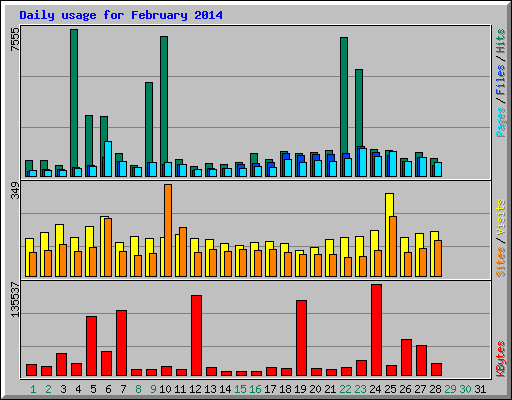Click day 18 on the x-axis
512x400 pixels.
tap(285, 389)
